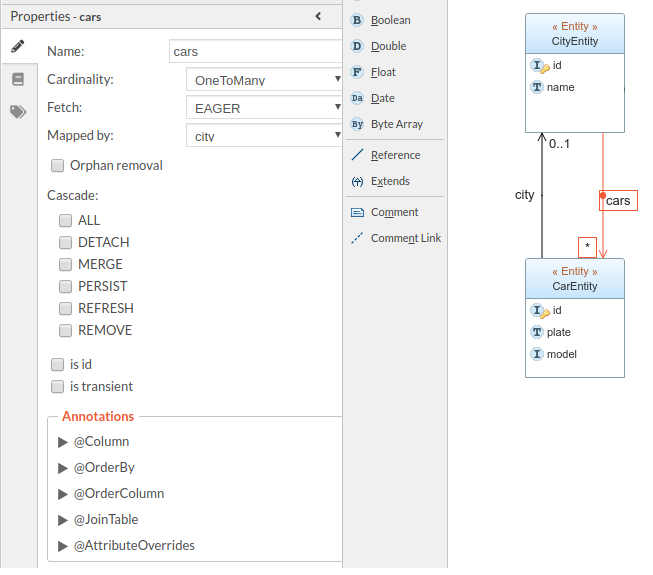Pick the Reference line tool icon
653x575 pixels.
point(357,155)
